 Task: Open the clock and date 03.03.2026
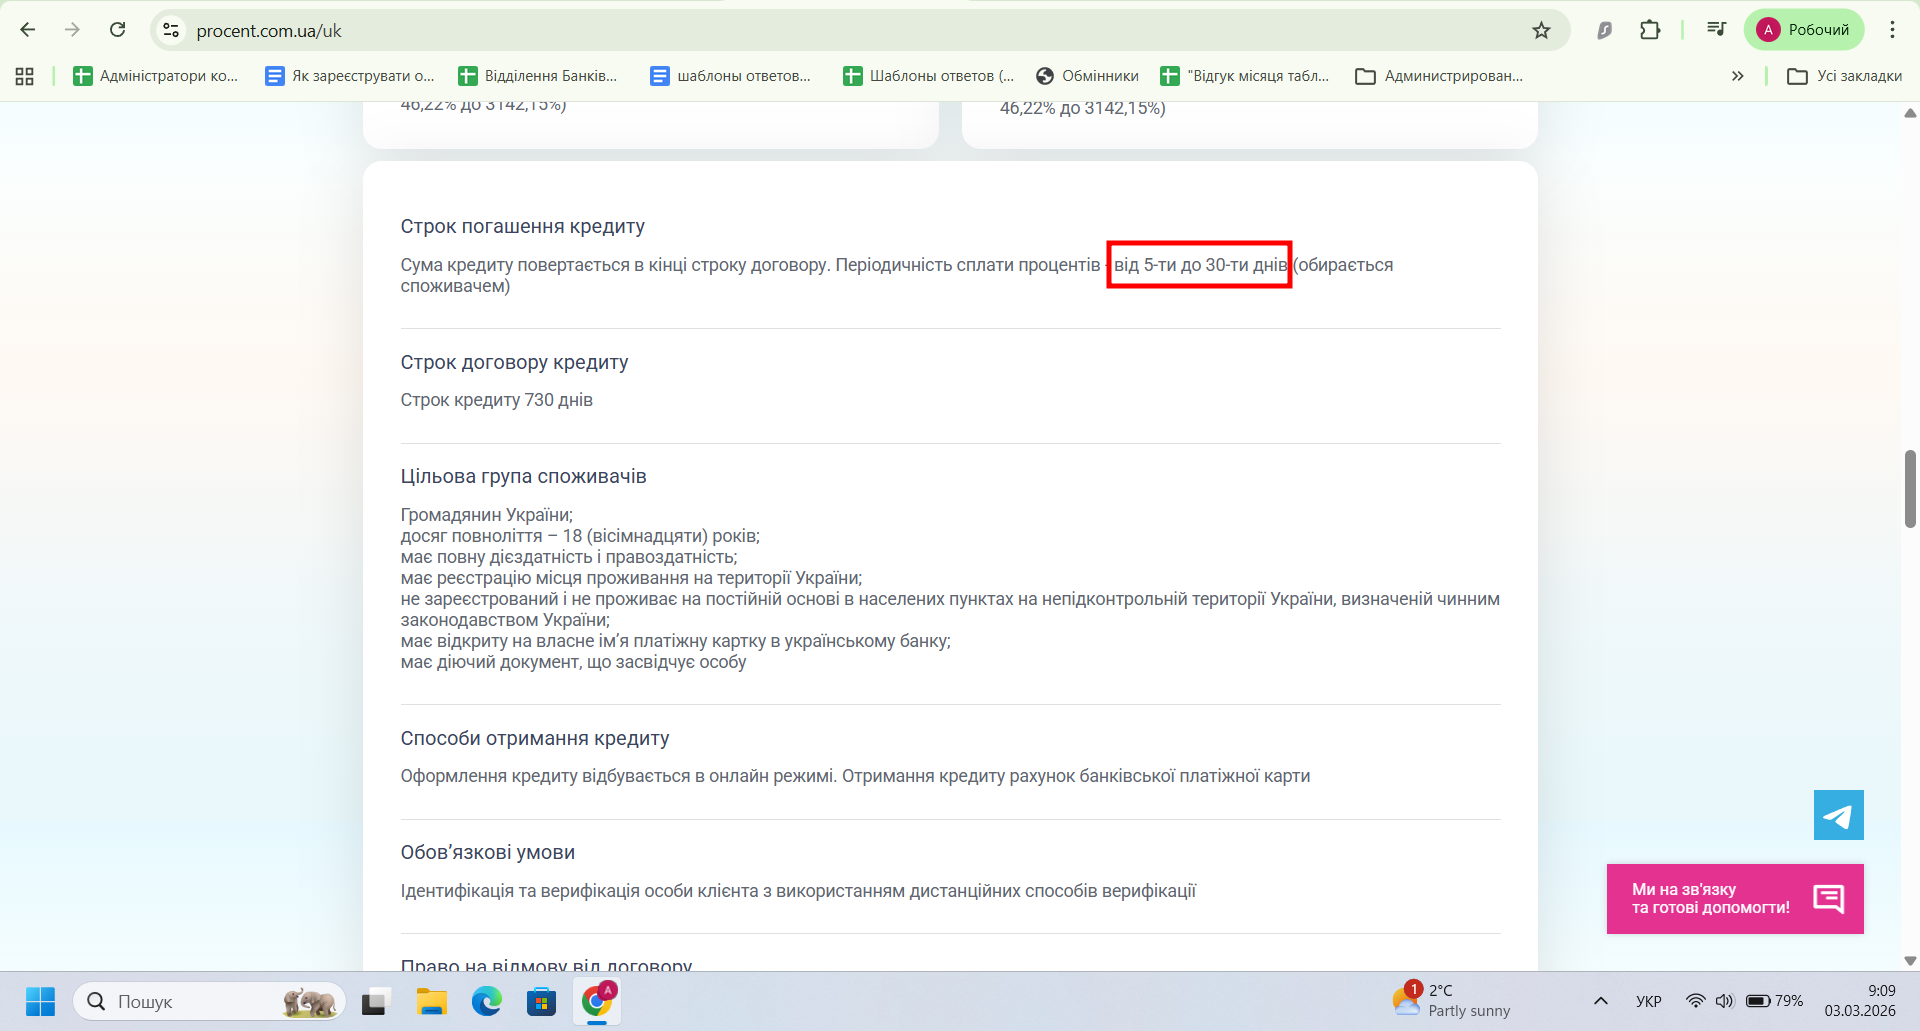click(x=1860, y=1001)
